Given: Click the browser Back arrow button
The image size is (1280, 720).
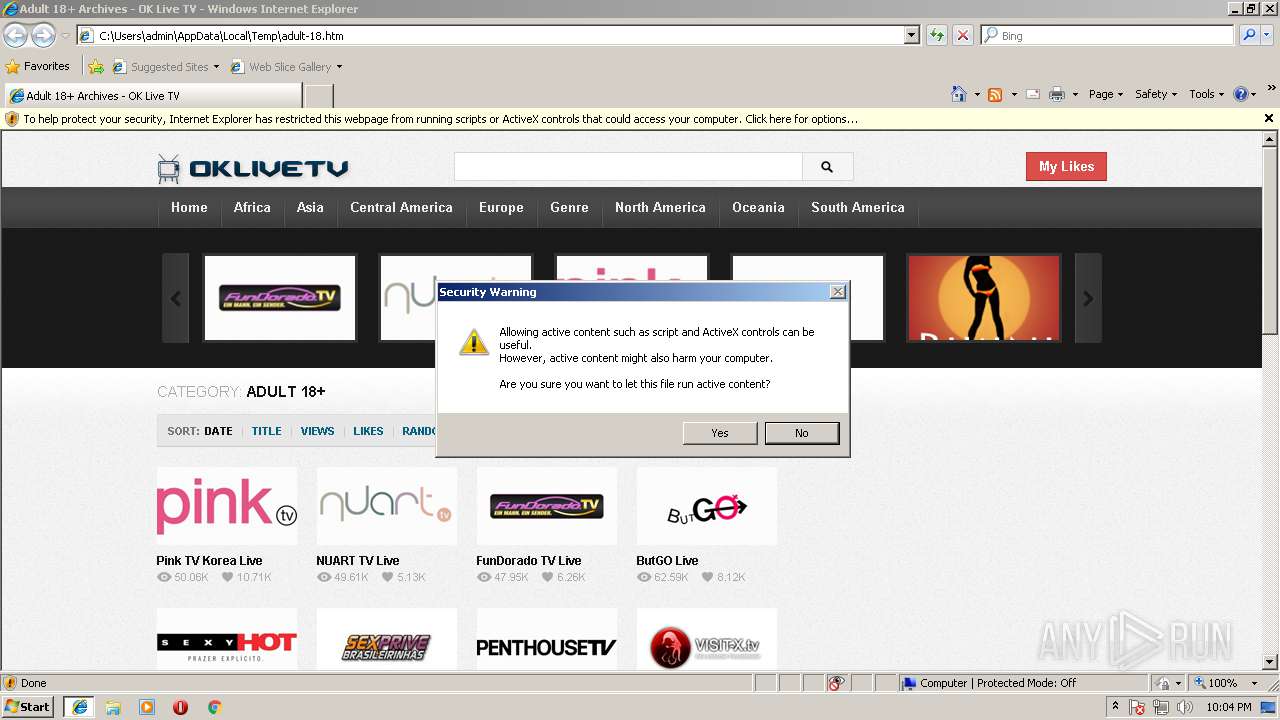Looking at the screenshot, I should coord(15,36).
